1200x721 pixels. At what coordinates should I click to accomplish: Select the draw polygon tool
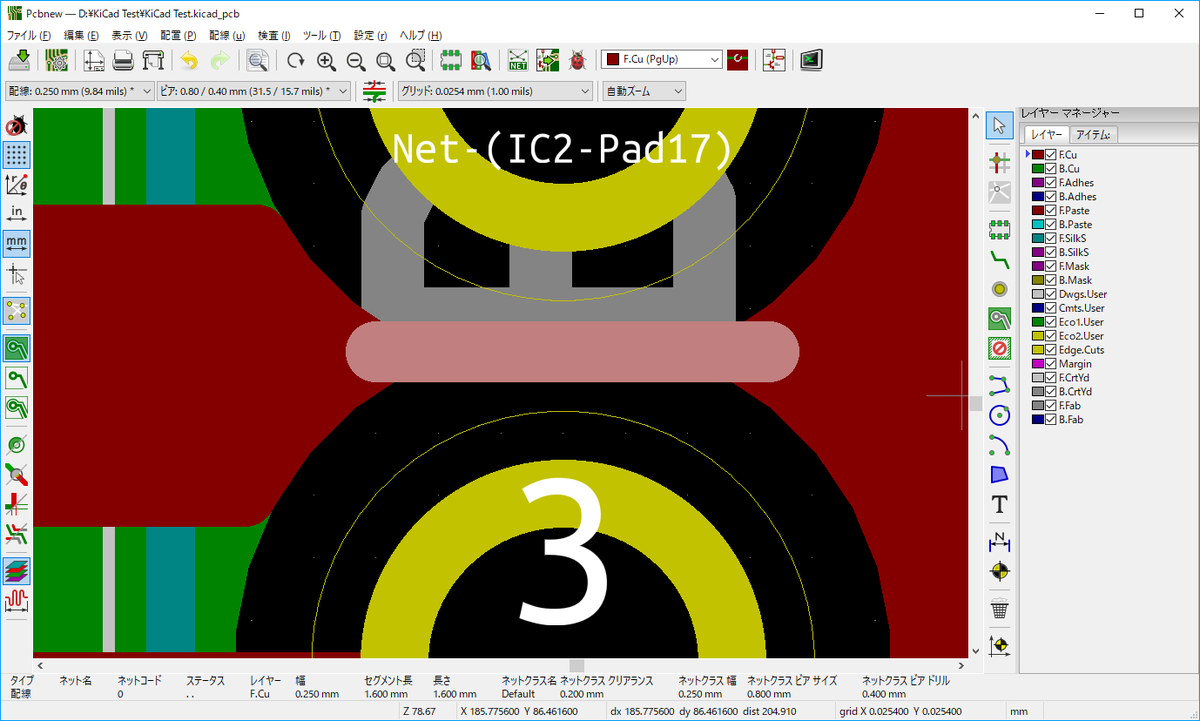pos(999,474)
